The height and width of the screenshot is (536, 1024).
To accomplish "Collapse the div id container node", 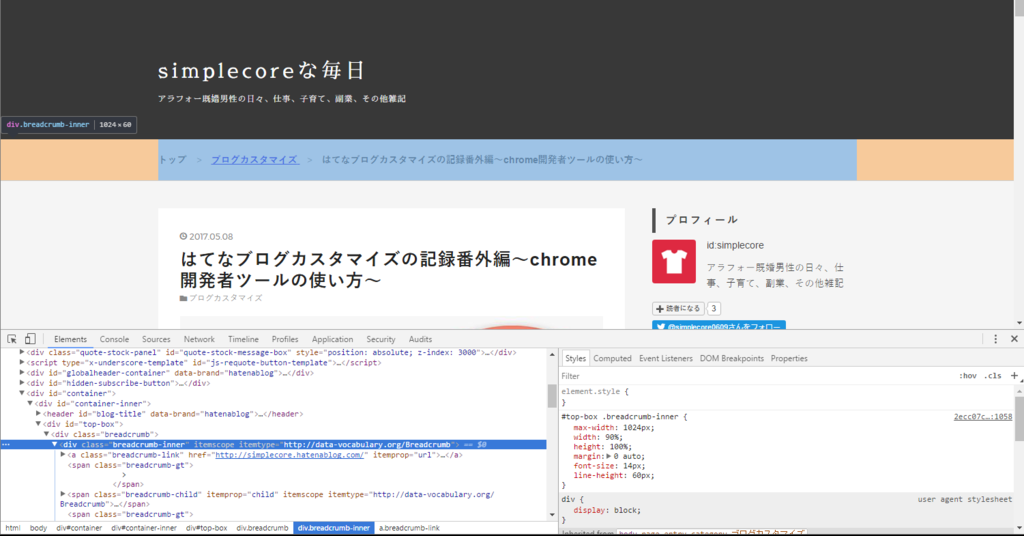I will (x=22, y=394).
